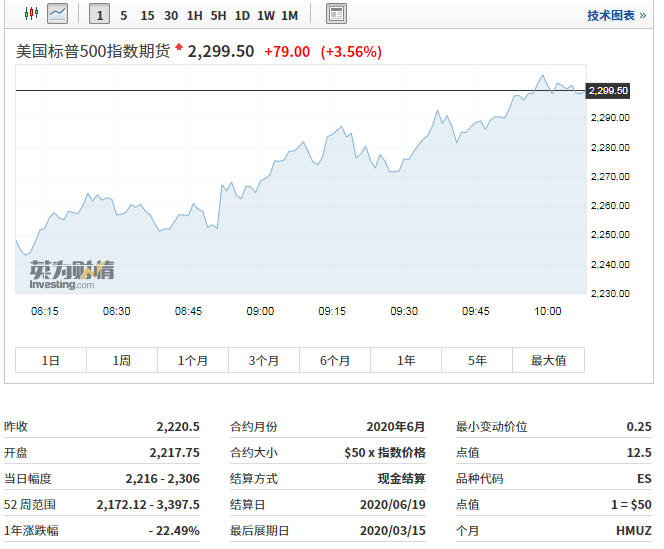Set chart interval to 1H
Screen dimensions: 664x549
195,15
